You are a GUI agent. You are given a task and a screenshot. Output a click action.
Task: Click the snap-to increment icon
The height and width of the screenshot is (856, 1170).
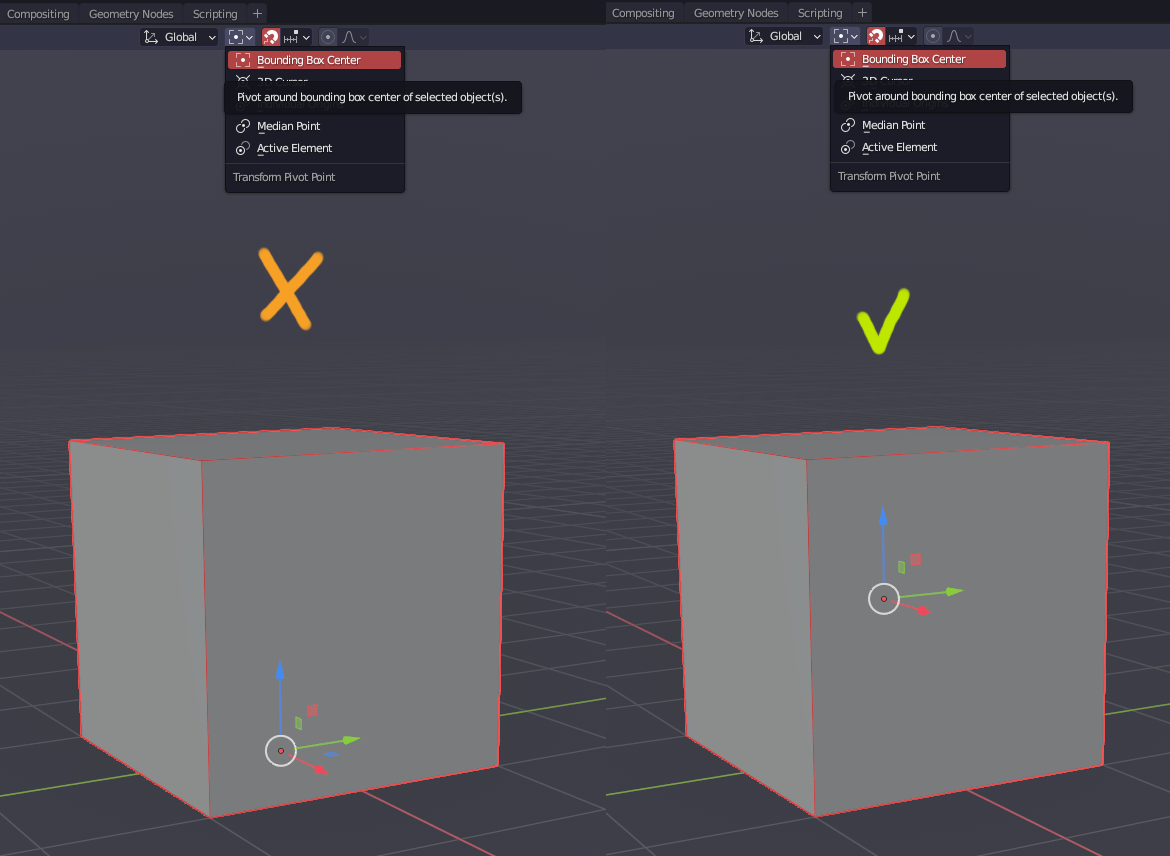pyautogui.click(x=290, y=36)
